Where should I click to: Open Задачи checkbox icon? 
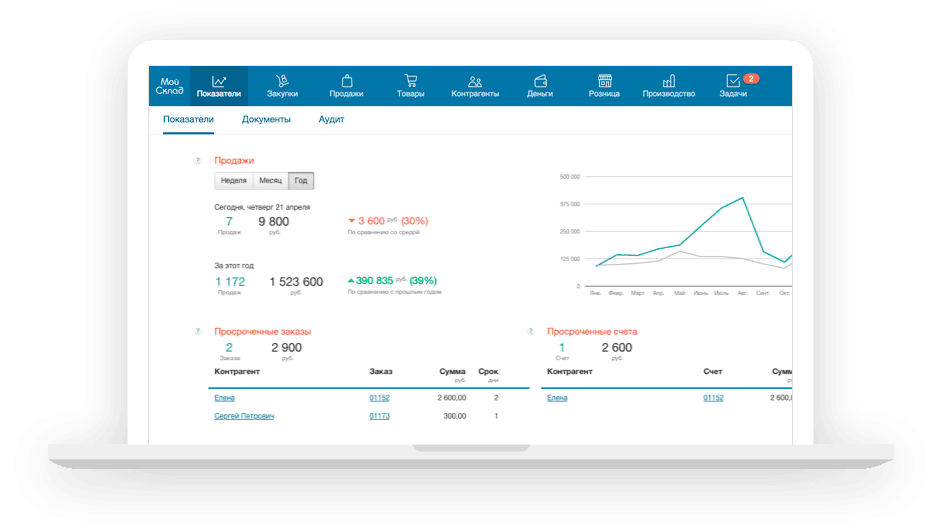click(x=733, y=80)
